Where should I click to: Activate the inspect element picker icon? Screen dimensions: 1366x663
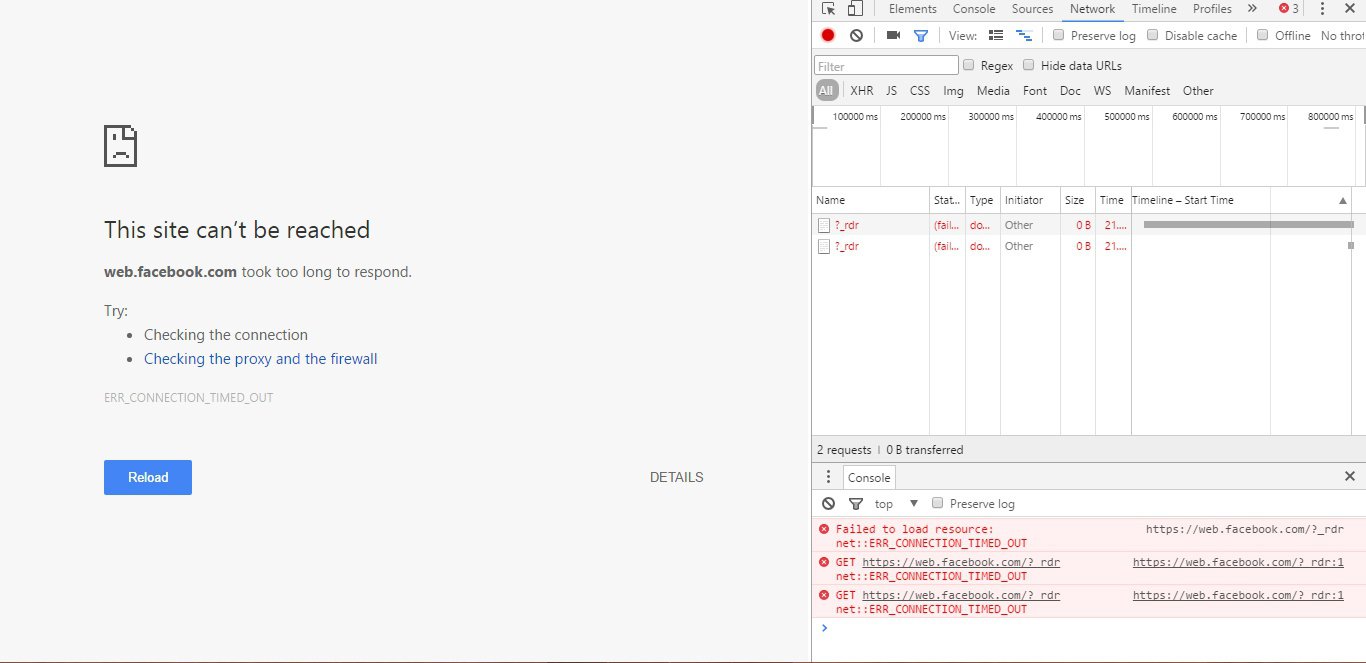click(828, 9)
